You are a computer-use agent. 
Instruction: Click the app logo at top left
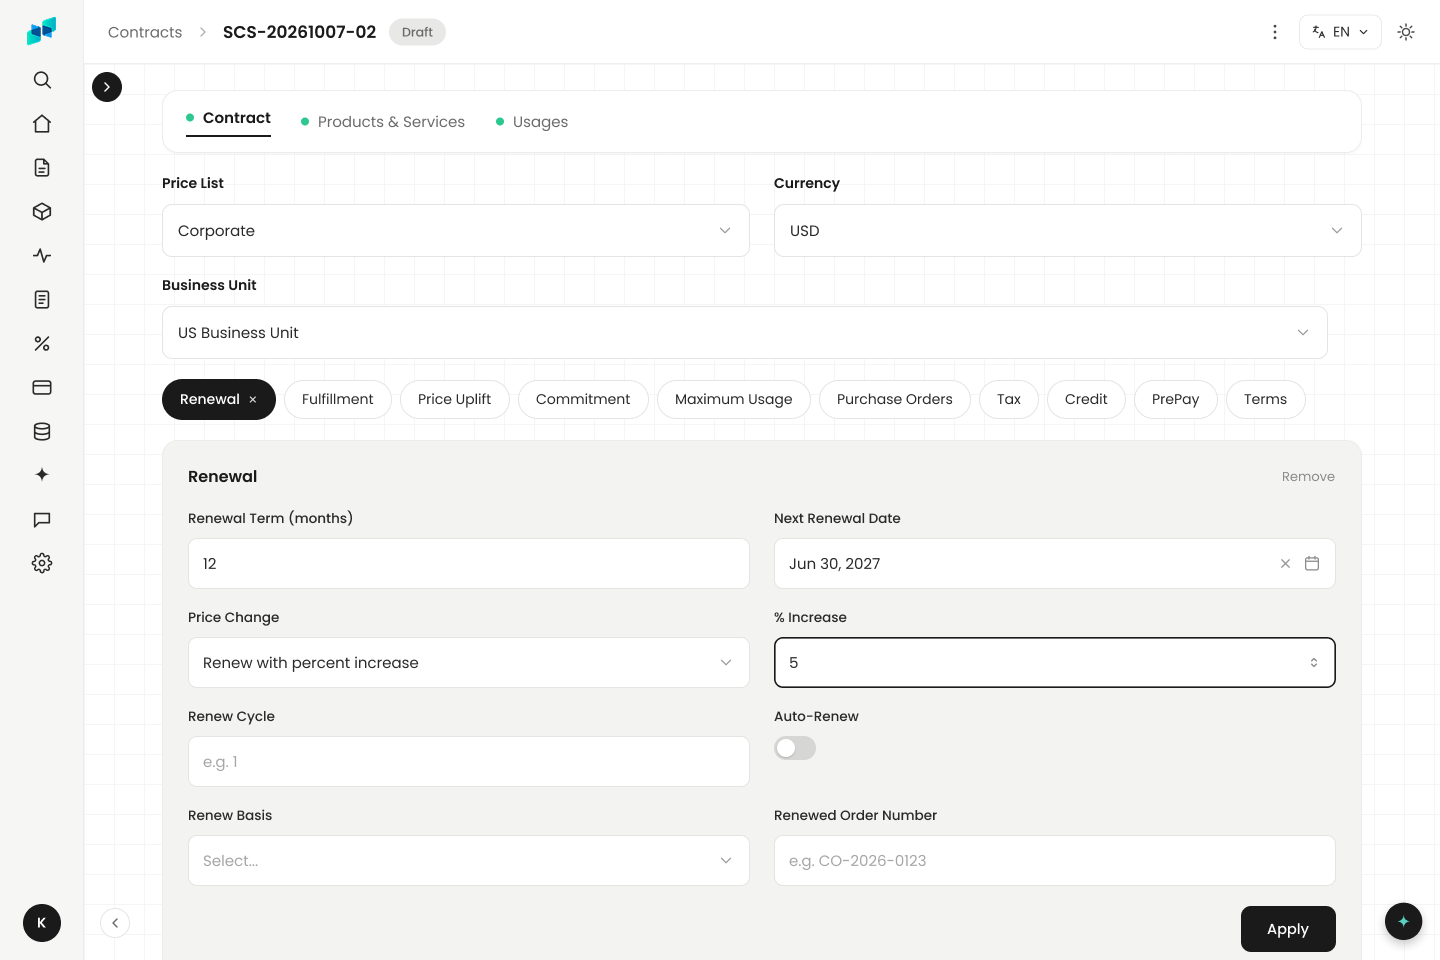click(x=42, y=32)
